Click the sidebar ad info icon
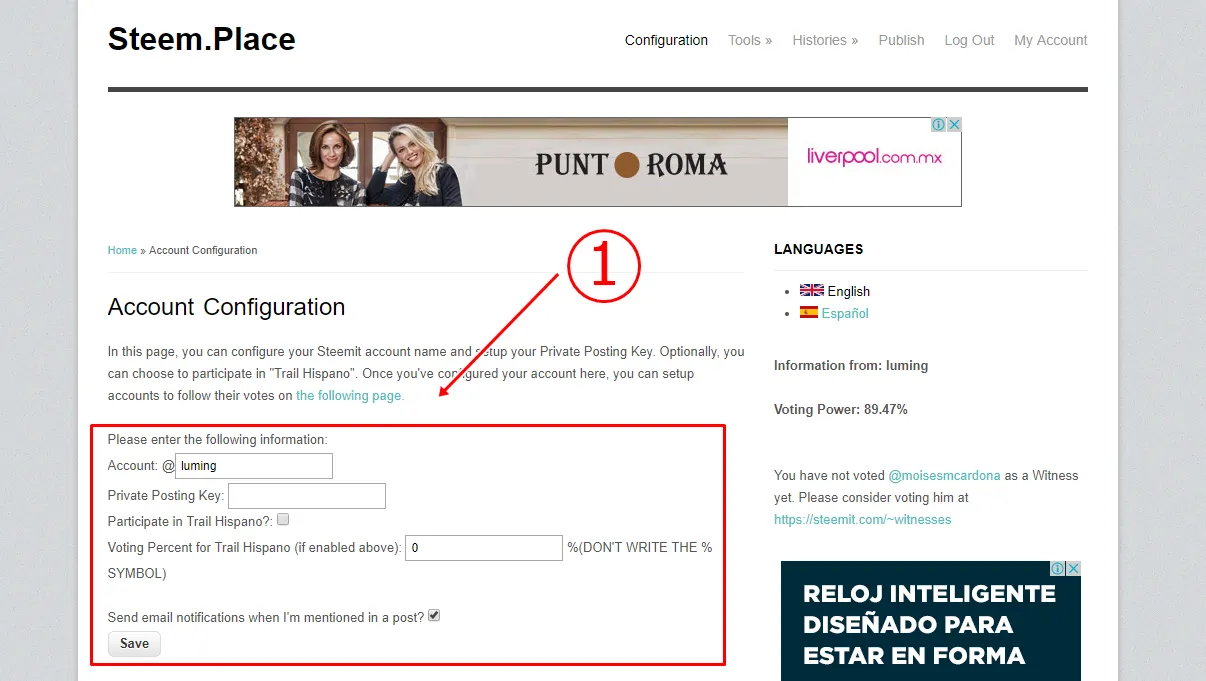Image resolution: width=1206 pixels, height=681 pixels. coord(1057,568)
